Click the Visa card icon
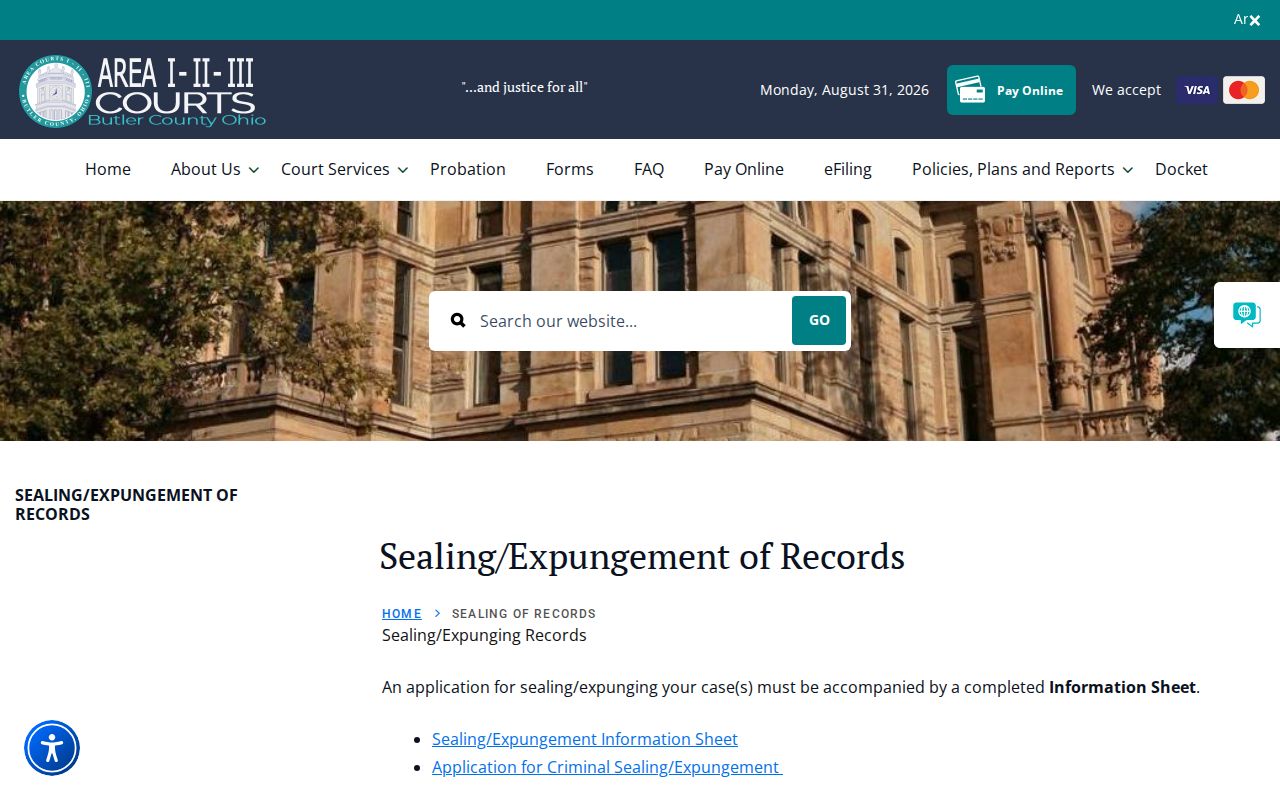 pos(1197,90)
